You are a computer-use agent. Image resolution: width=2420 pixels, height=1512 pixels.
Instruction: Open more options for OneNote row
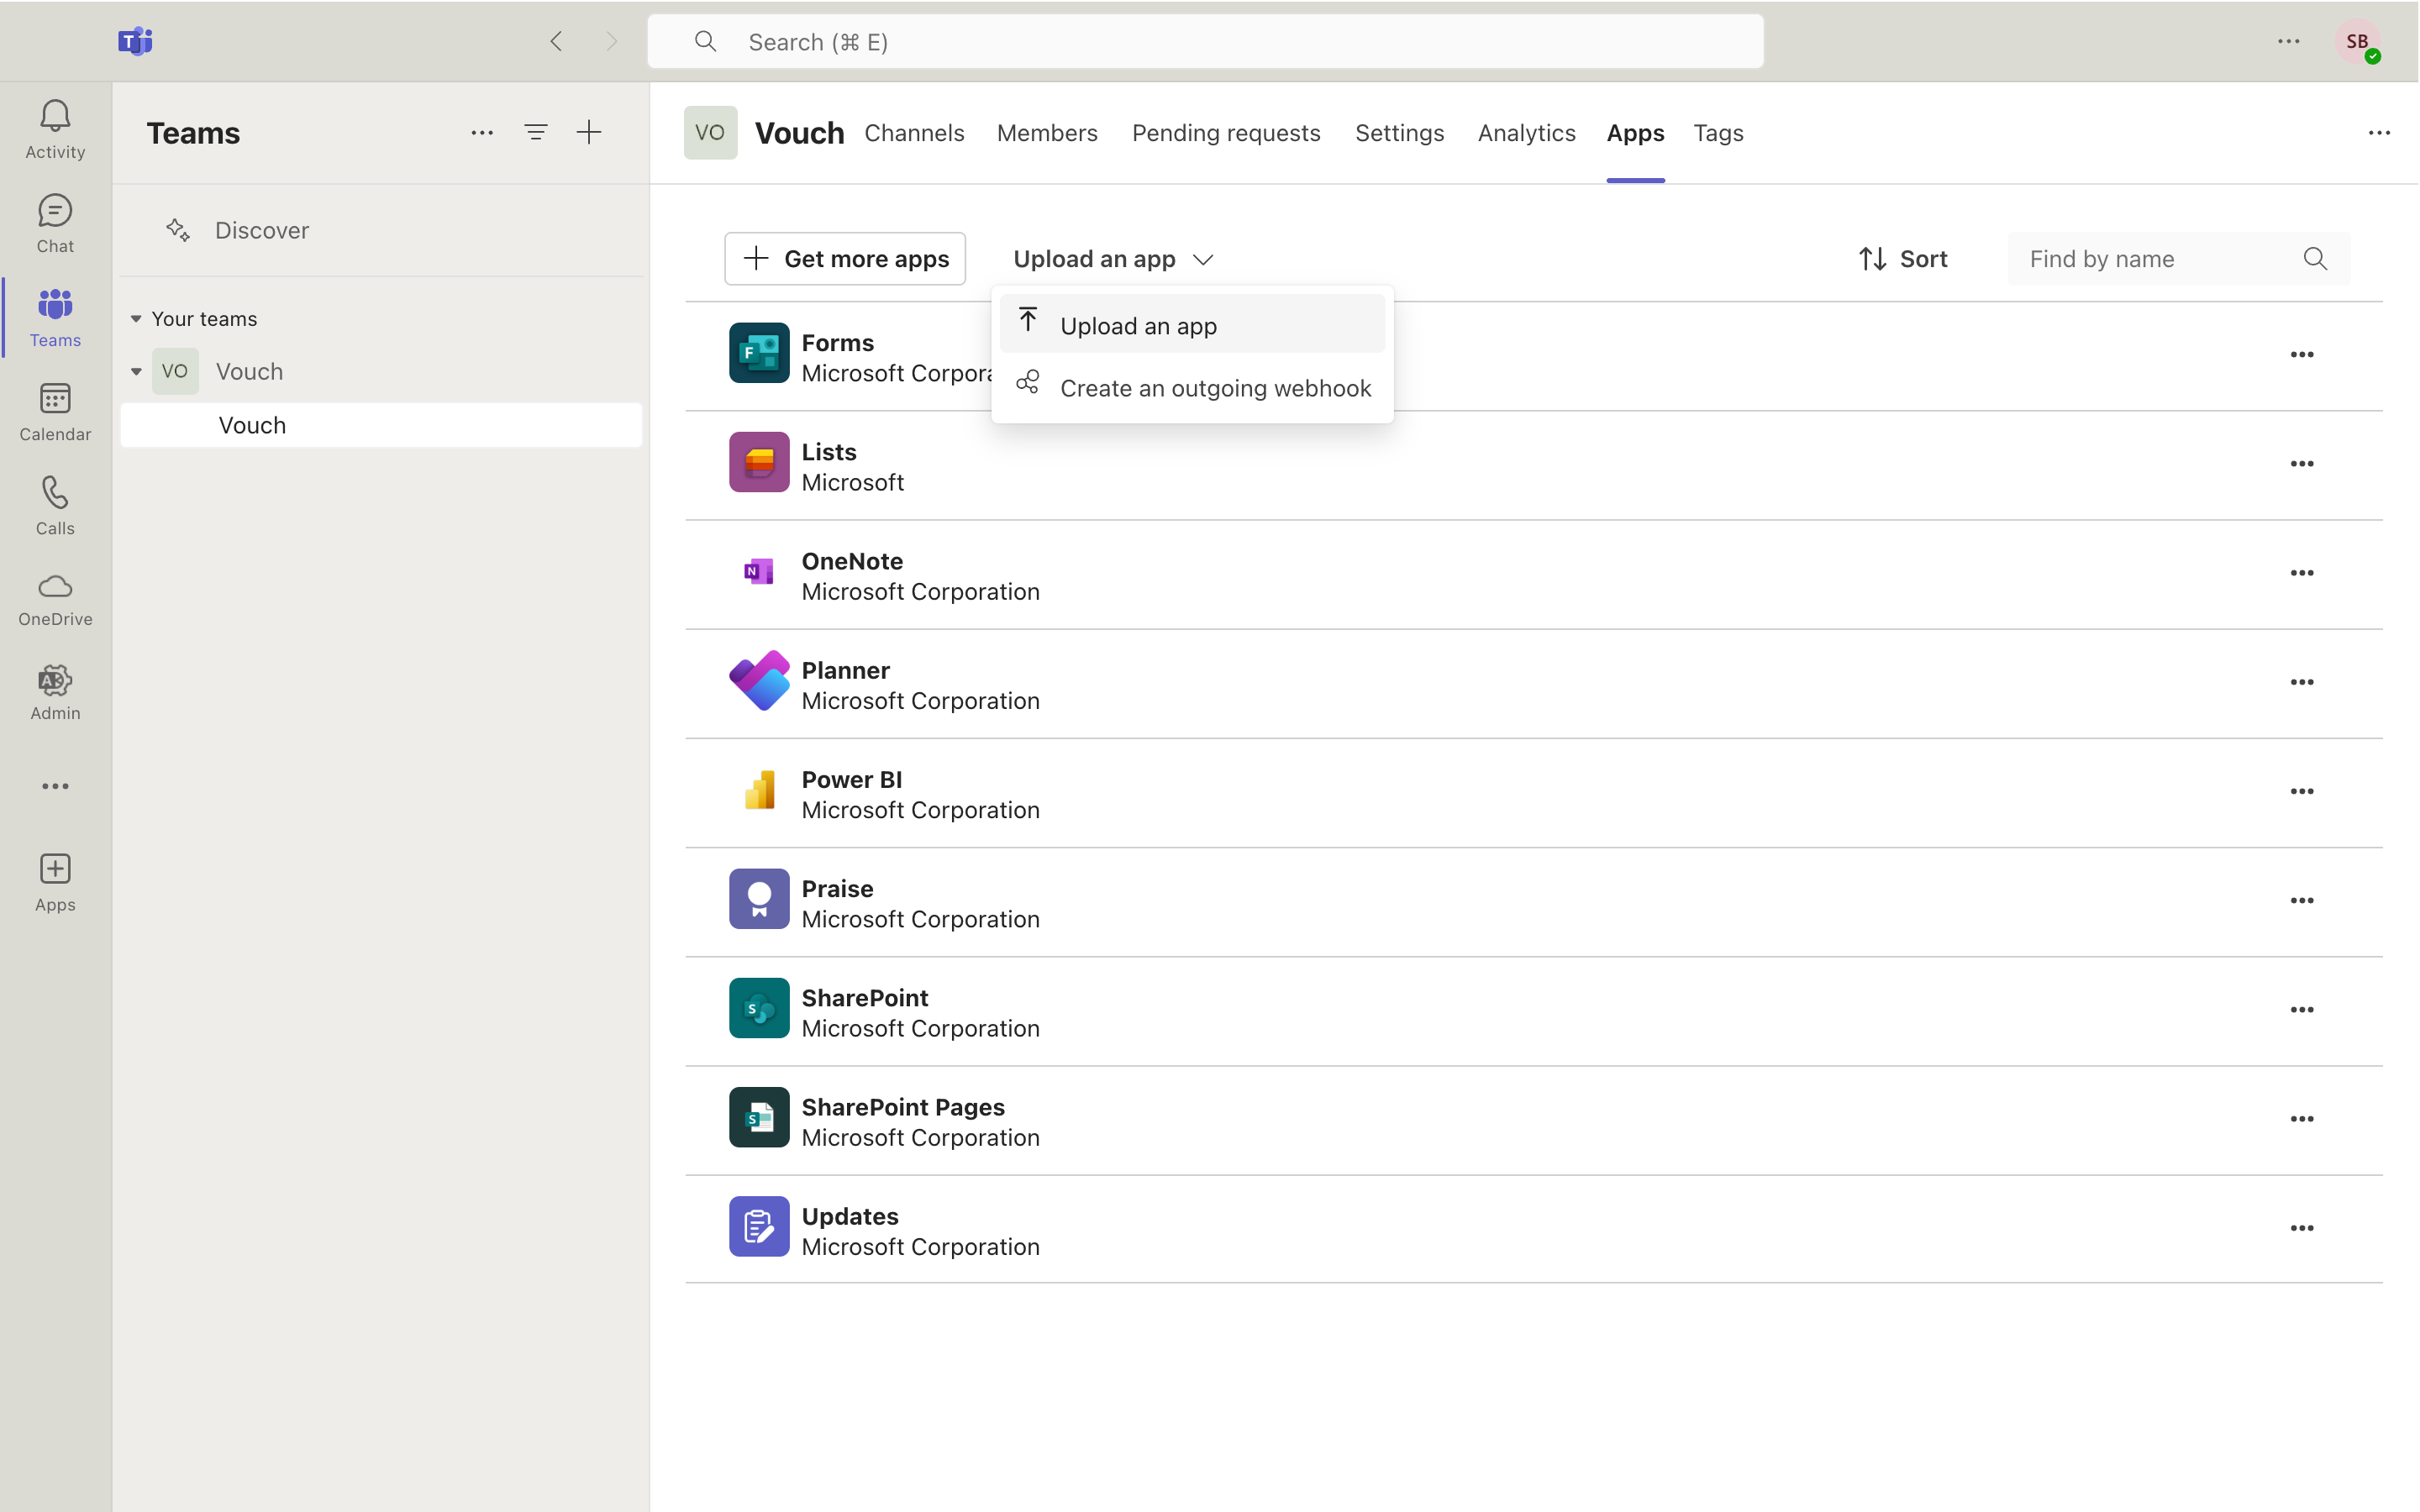click(2302, 572)
